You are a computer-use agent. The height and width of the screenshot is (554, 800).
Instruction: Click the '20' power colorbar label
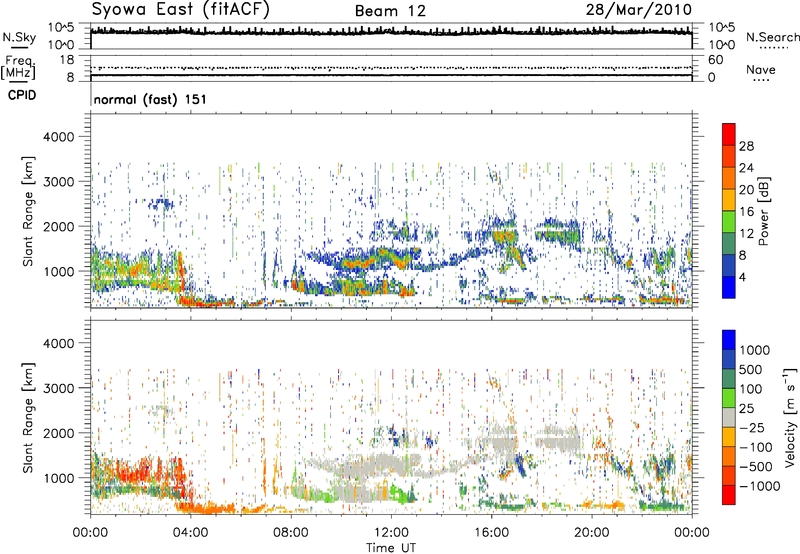coord(746,190)
